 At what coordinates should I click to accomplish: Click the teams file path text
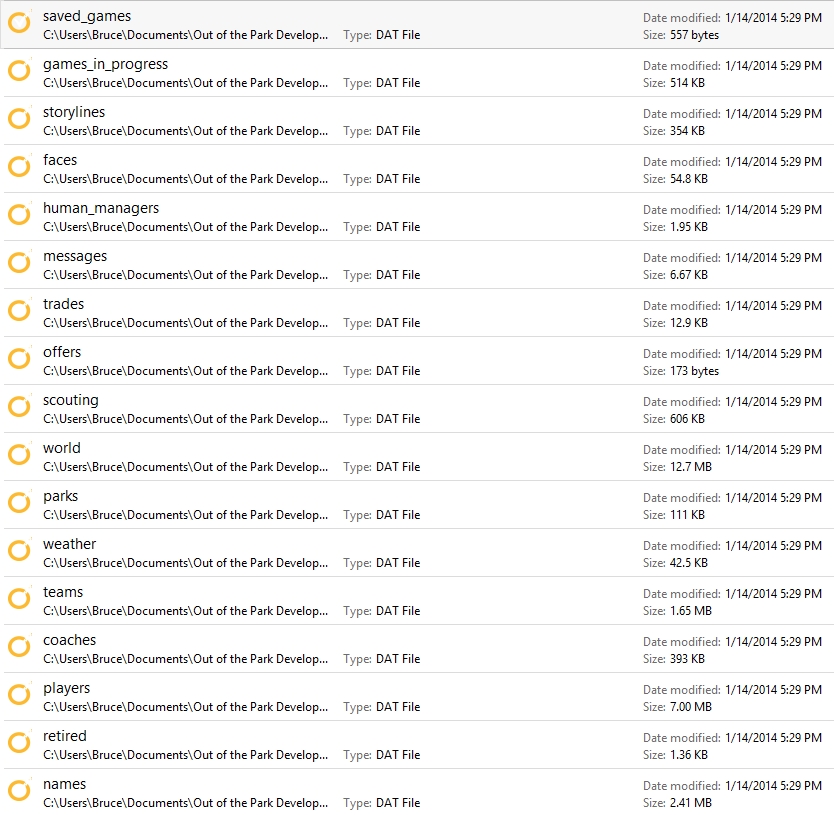(x=185, y=611)
